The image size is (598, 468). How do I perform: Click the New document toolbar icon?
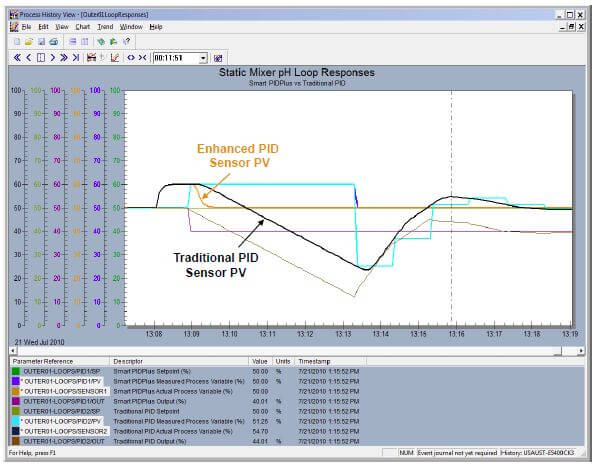pos(17,42)
